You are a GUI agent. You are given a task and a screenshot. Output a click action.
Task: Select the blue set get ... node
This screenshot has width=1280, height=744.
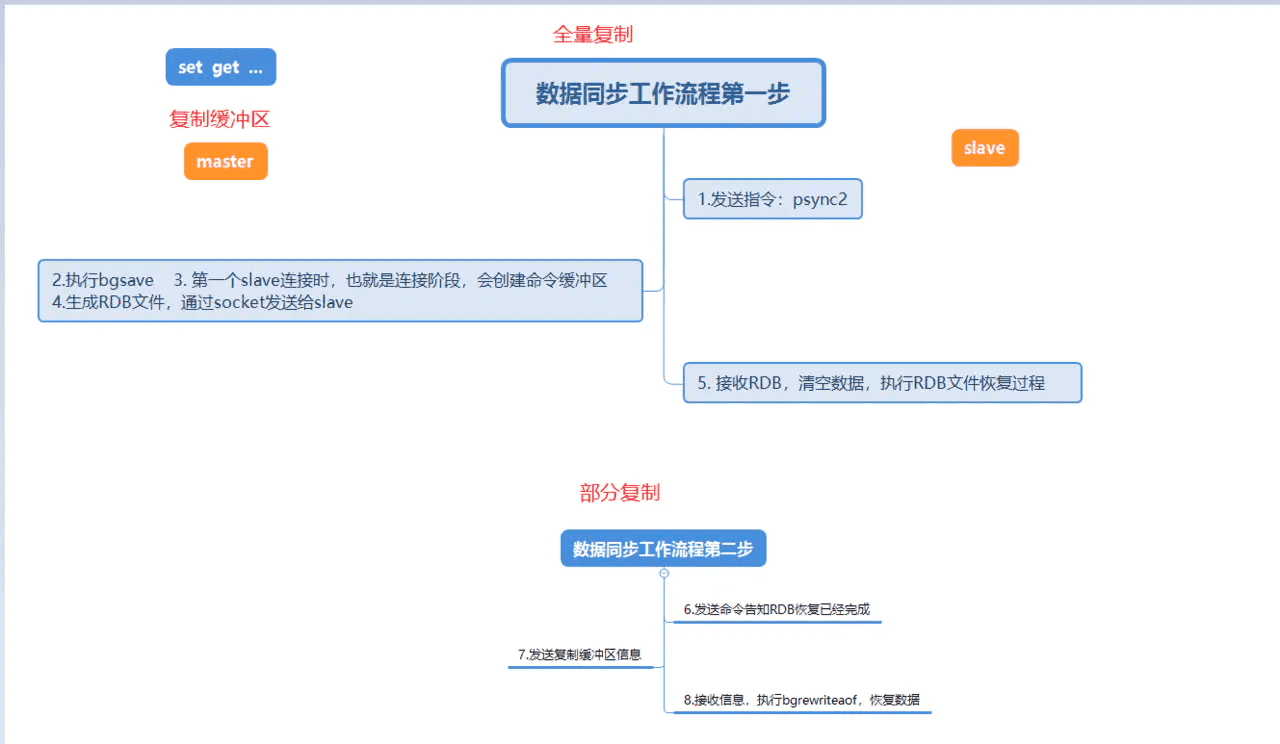(220, 67)
